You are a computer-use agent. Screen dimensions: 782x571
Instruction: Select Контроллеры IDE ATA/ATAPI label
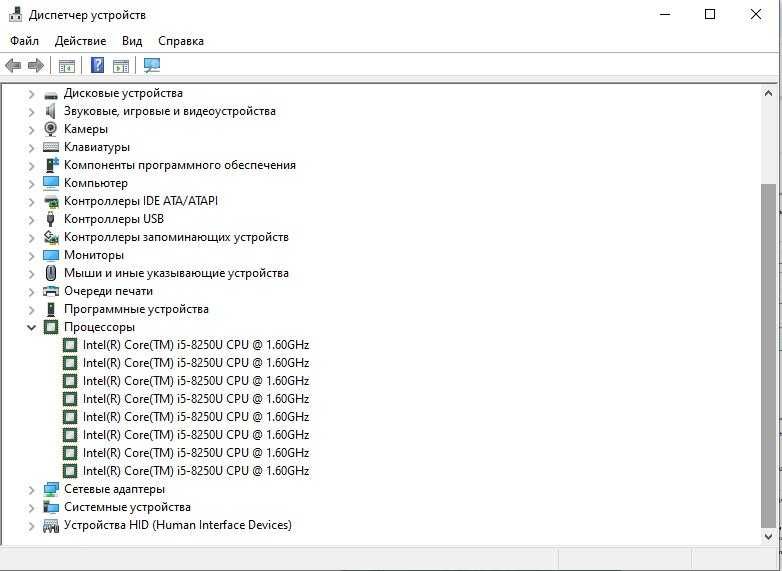click(141, 201)
